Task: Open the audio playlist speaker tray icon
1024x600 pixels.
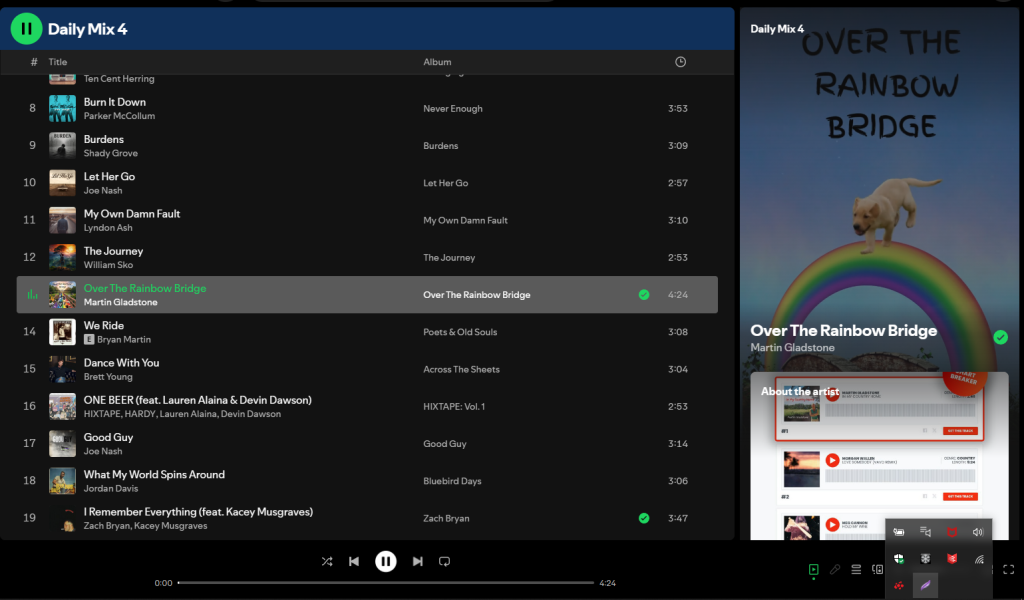Action: tap(925, 532)
